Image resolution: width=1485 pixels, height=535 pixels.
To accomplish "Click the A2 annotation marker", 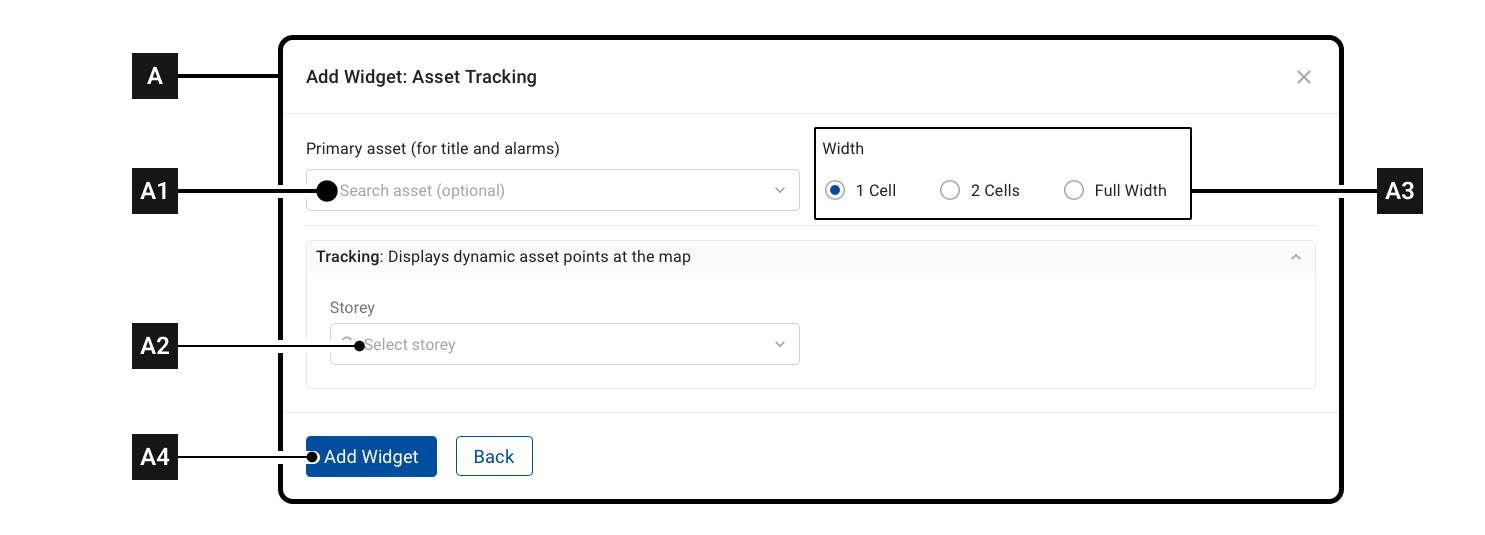I will point(155,346).
